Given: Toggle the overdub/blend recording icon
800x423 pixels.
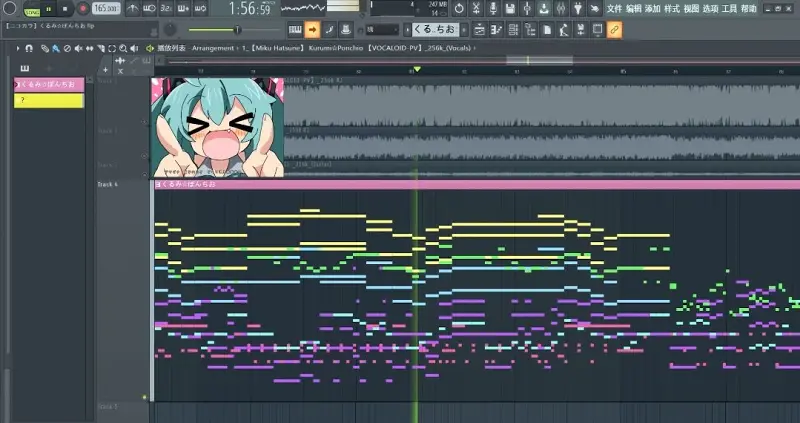Looking at the screenshot, I should 183,9.
